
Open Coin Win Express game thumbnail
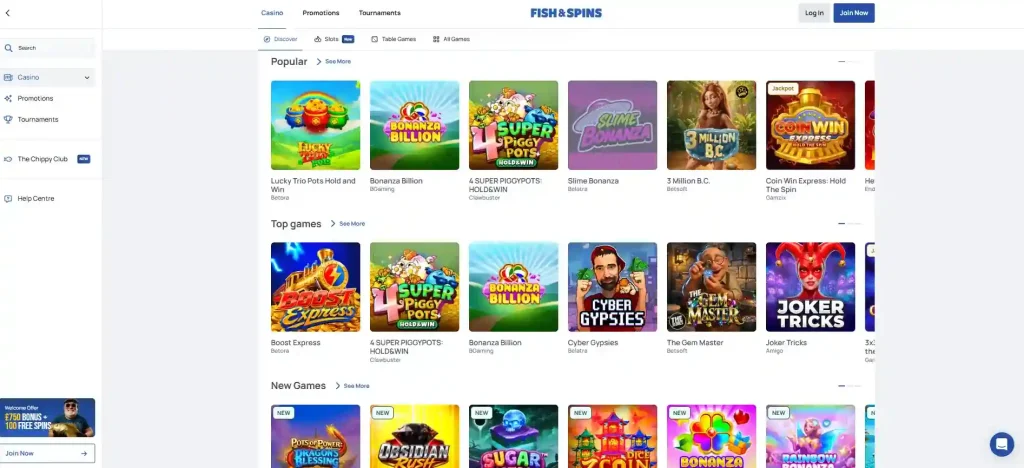point(810,125)
